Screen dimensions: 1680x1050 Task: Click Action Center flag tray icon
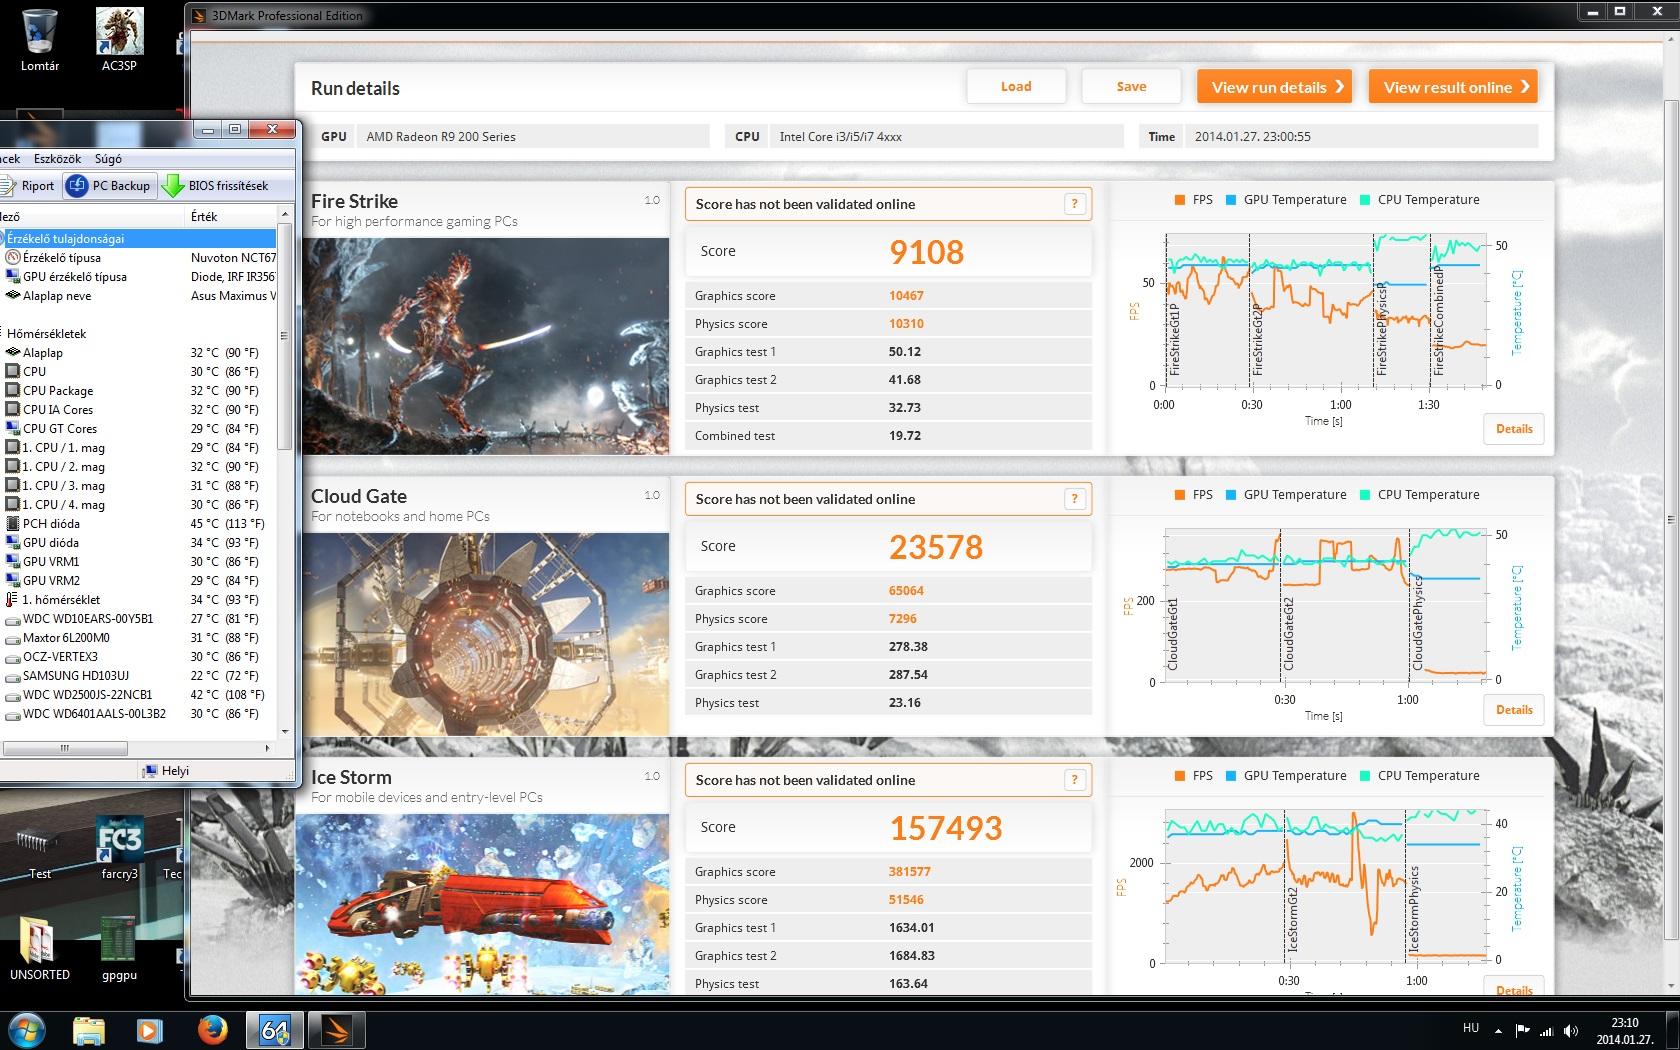pos(1522,1030)
